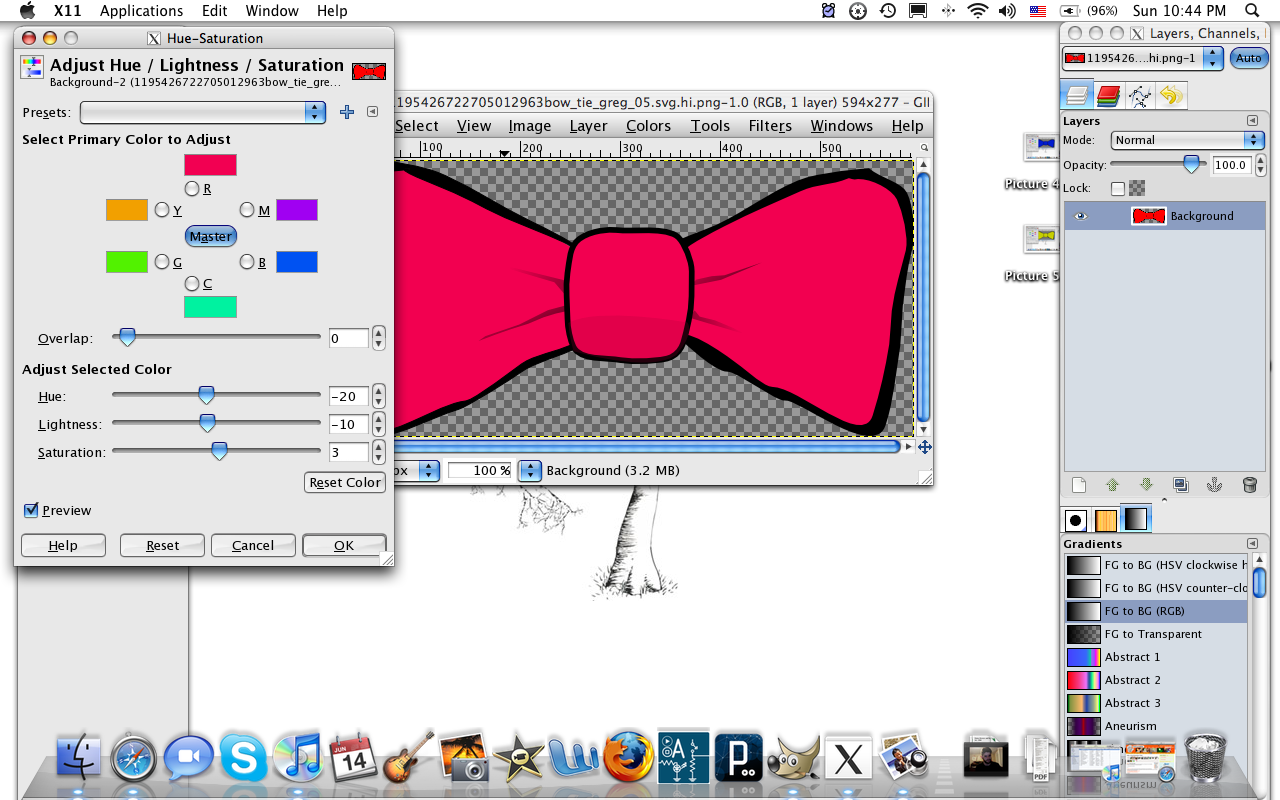1280x800 pixels.
Task: Click the blue color swatch
Action: coord(297,262)
